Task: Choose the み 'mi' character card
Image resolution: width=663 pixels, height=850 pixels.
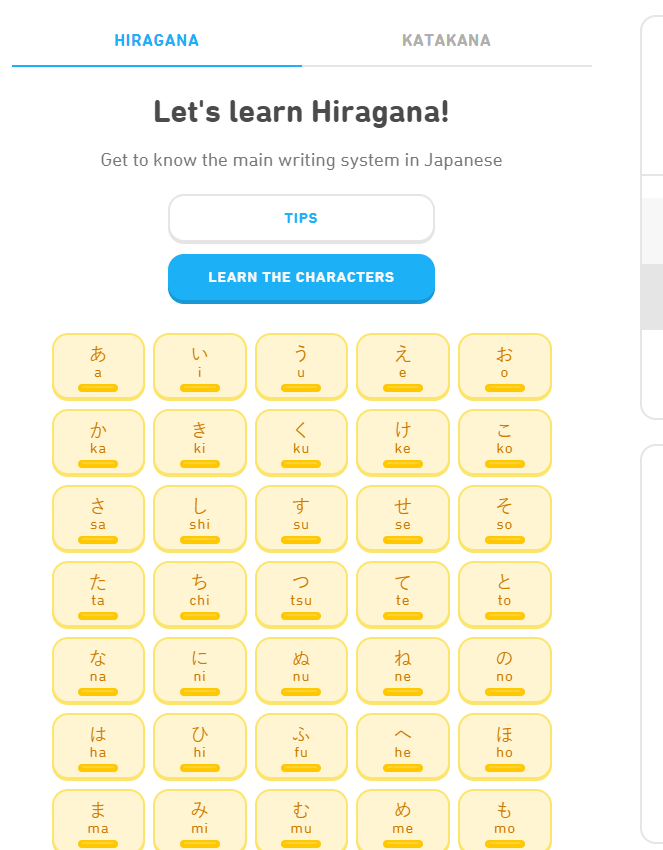Action: pos(200,820)
